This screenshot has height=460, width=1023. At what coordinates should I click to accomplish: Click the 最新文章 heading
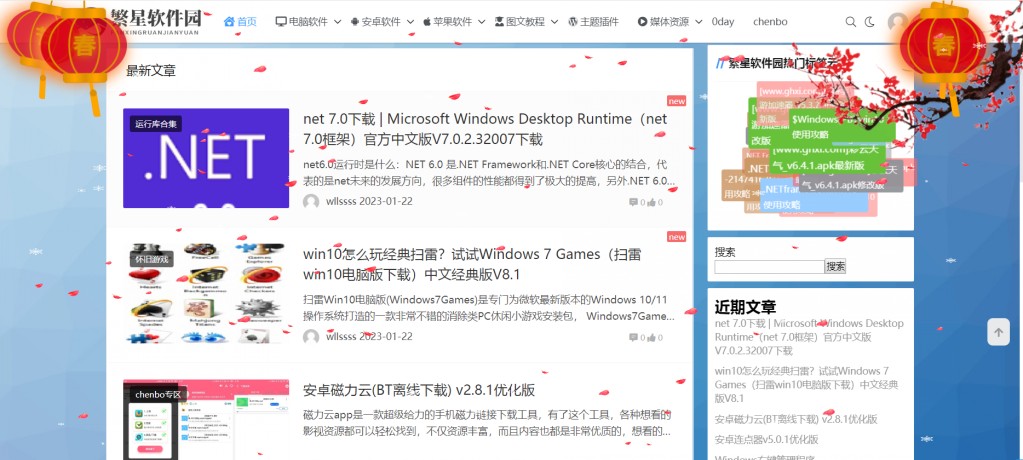(151, 71)
